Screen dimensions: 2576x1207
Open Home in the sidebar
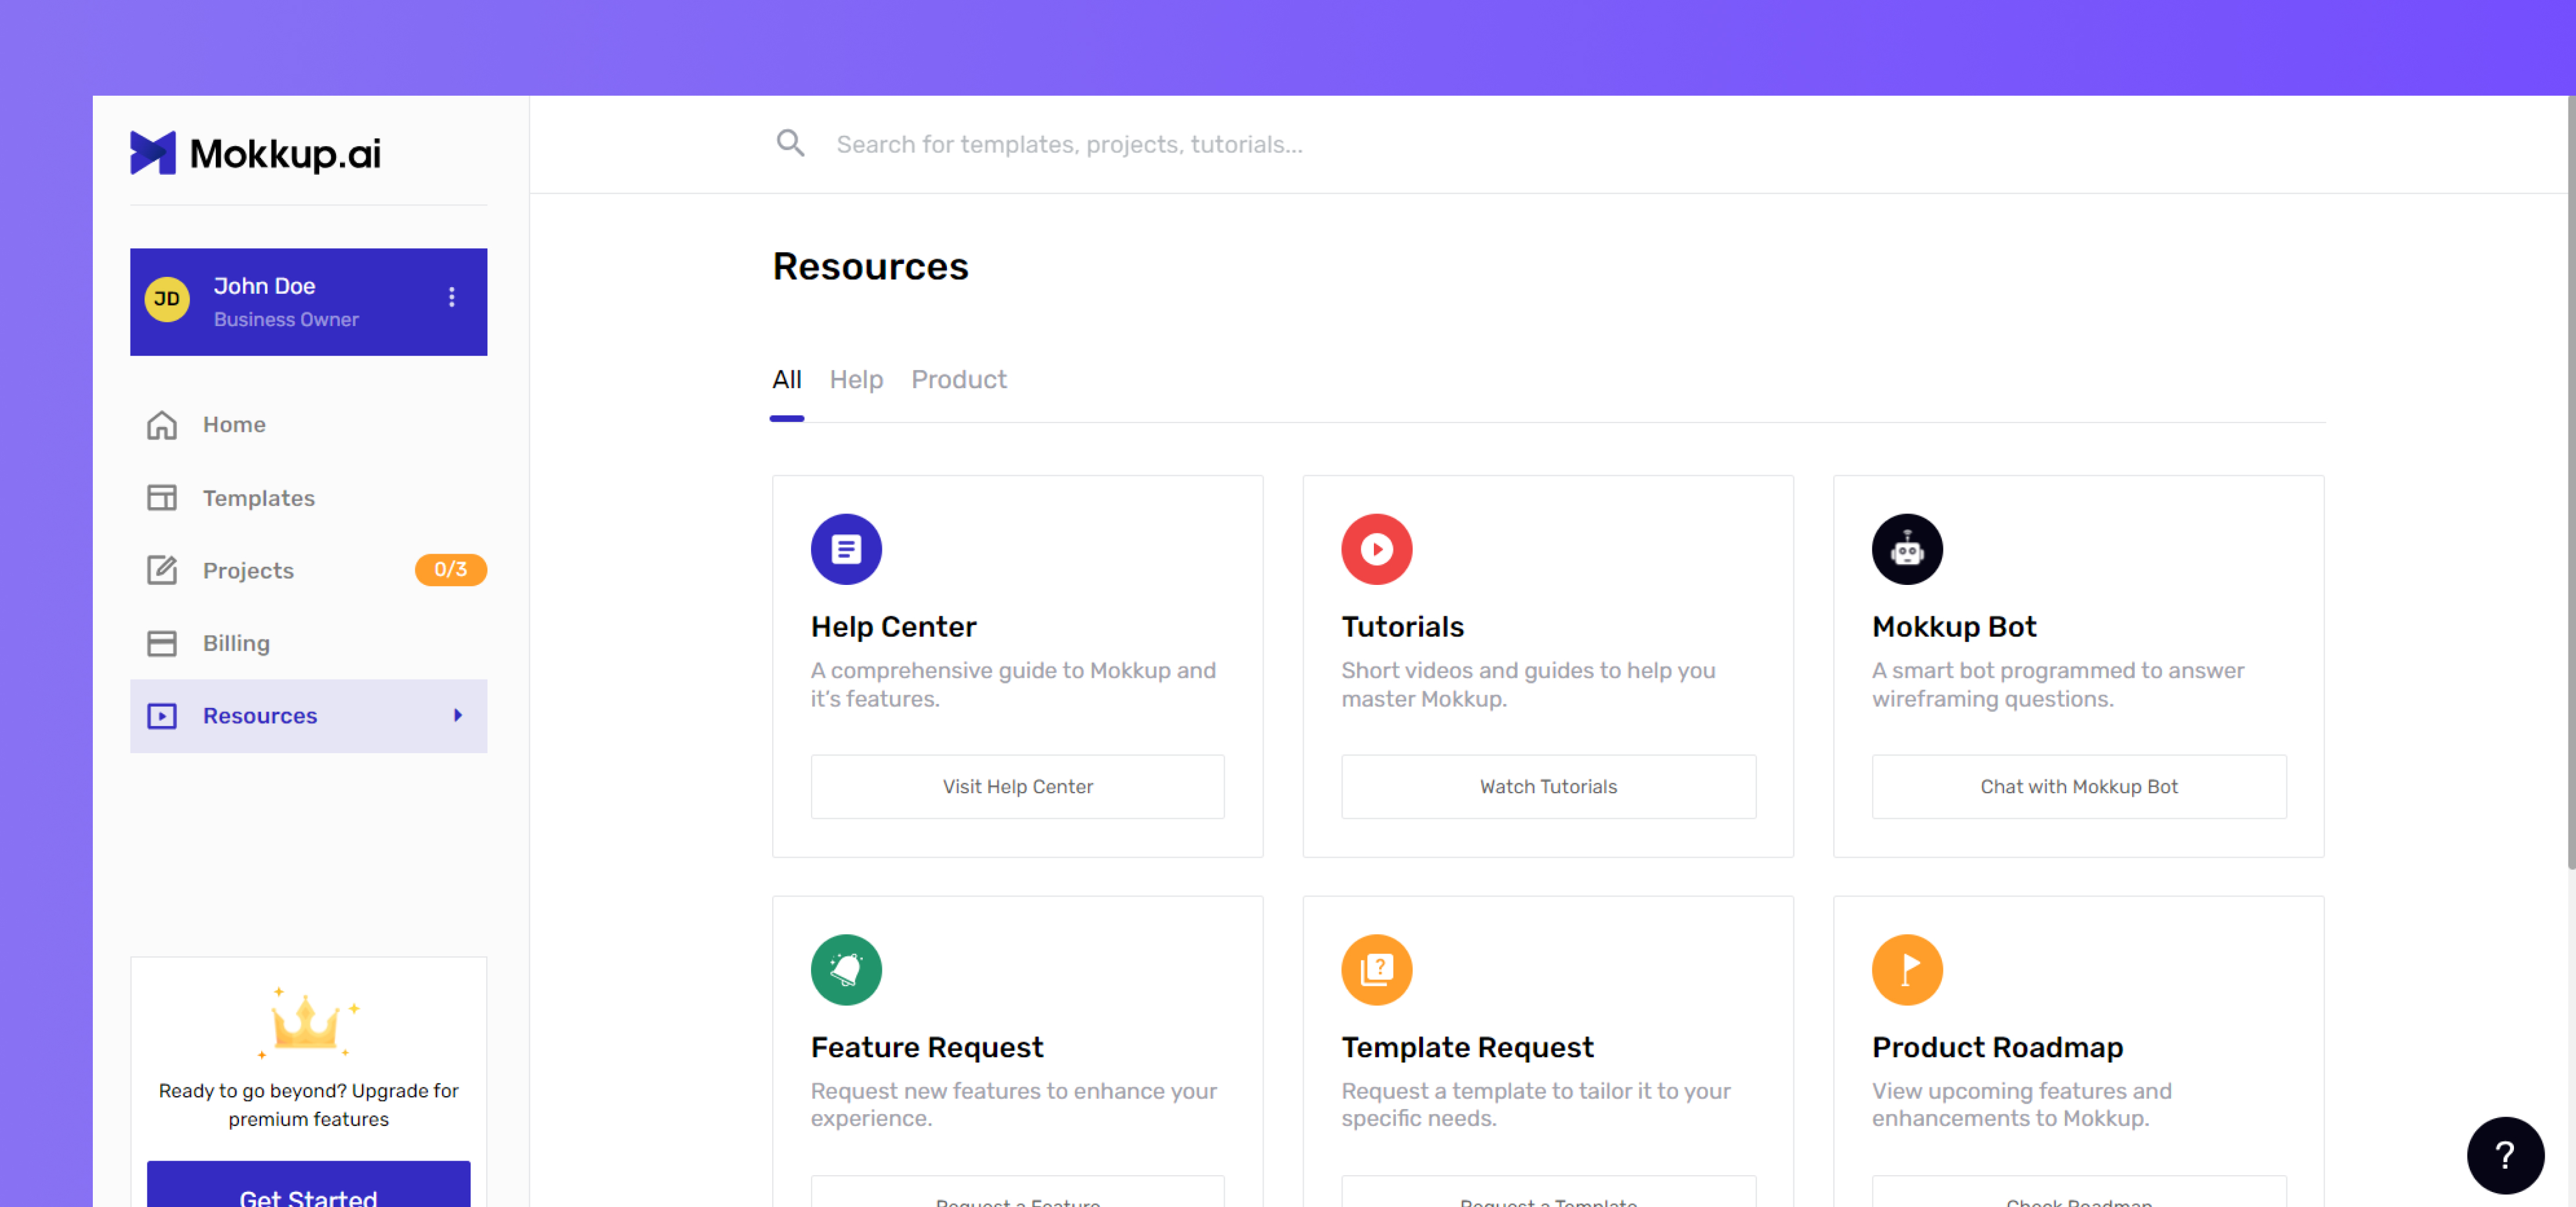(308, 425)
